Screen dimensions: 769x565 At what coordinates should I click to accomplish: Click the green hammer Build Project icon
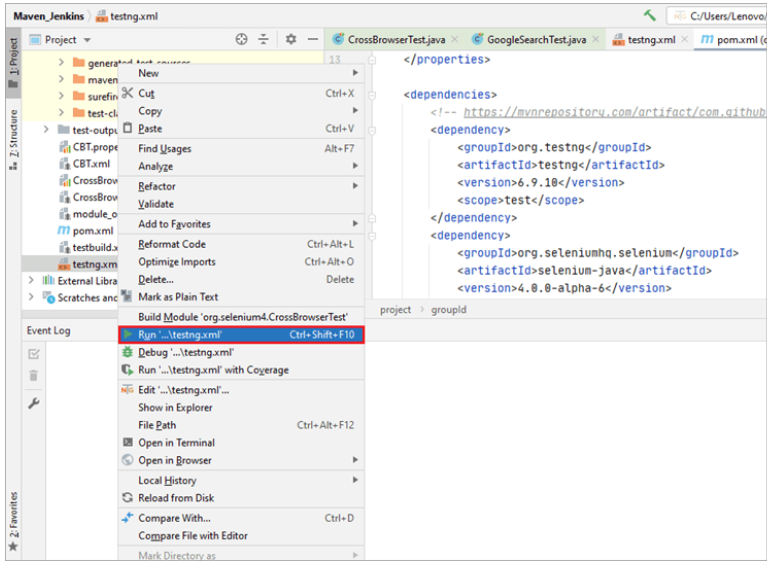(650, 16)
